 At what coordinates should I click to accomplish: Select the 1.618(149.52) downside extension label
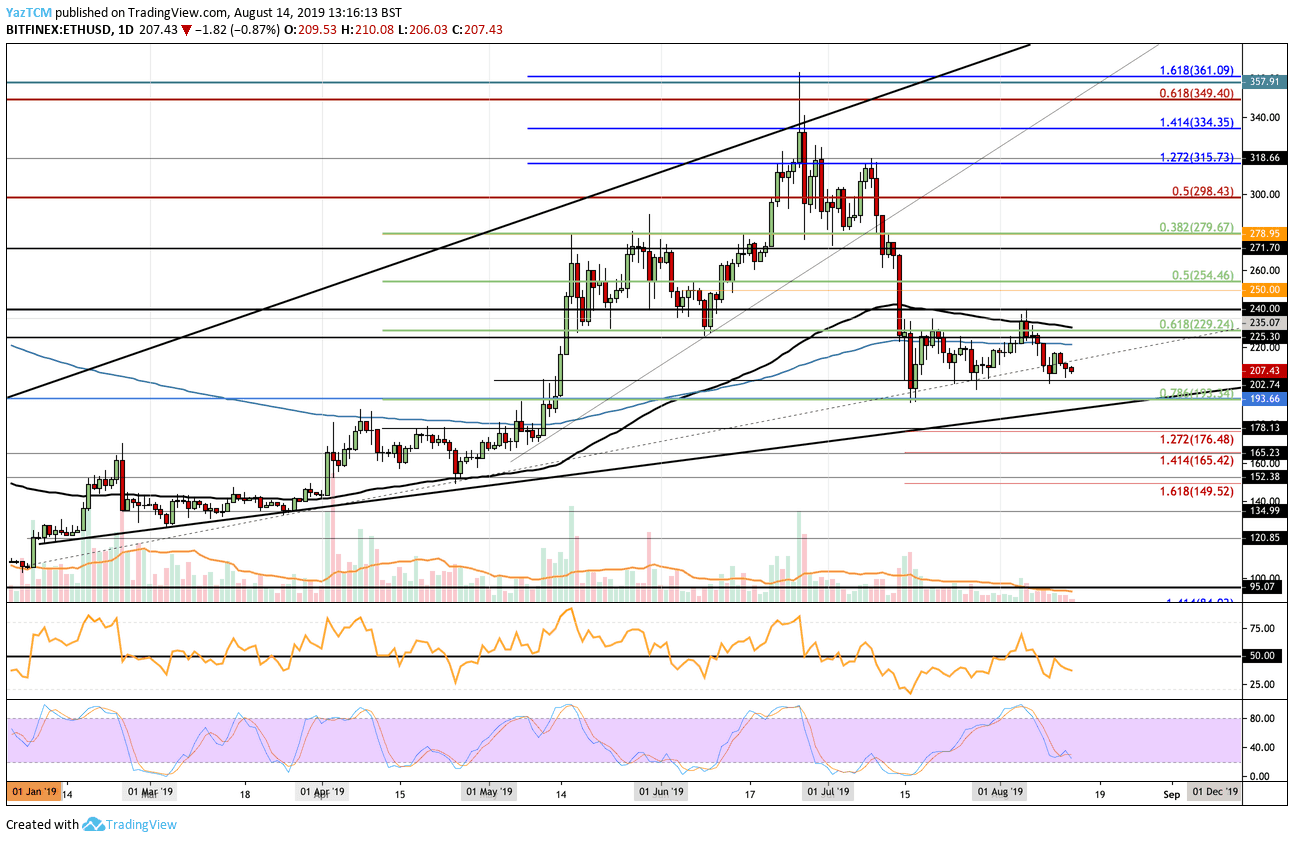click(1198, 492)
